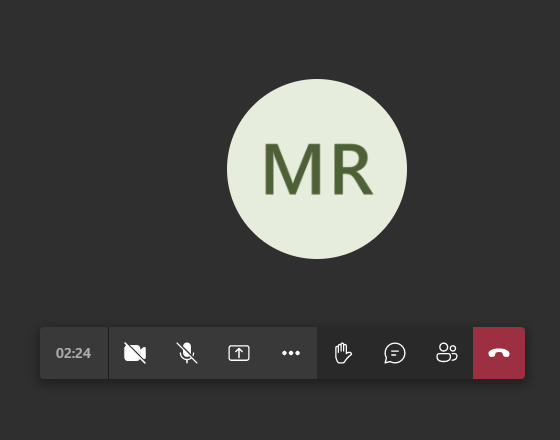Click the speech bubble conversation icon
The height and width of the screenshot is (440, 560).
click(x=395, y=353)
